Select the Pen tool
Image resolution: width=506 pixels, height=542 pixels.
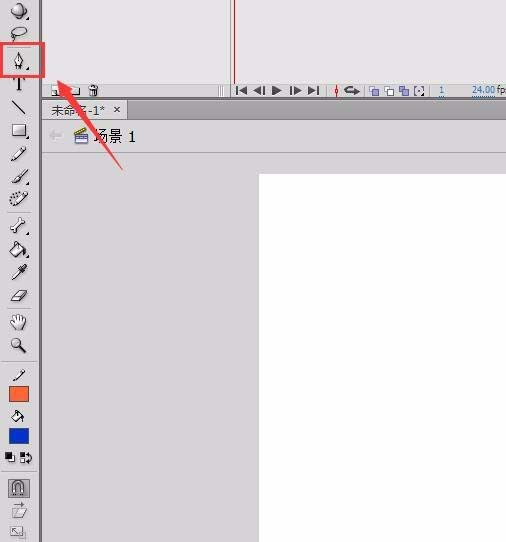click(x=19, y=60)
